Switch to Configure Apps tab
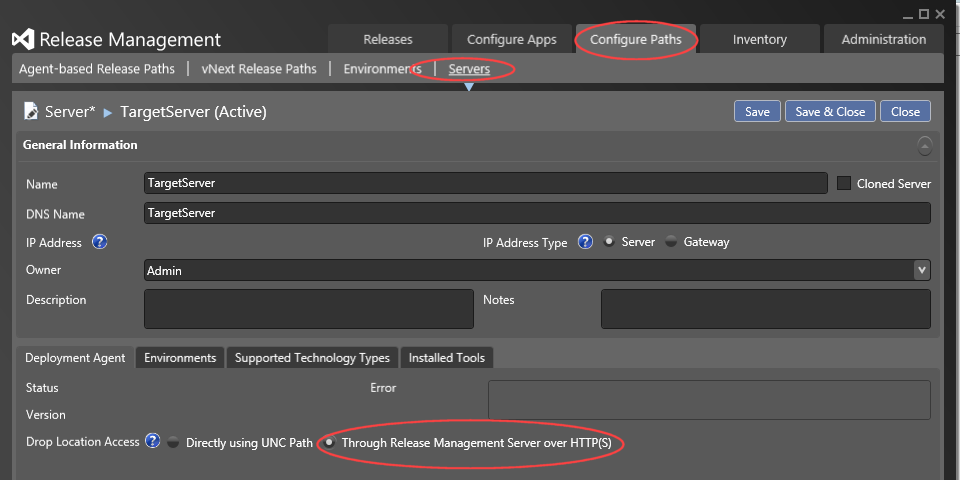The height and width of the screenshot is (480, 960). click(x=512, y=39)
